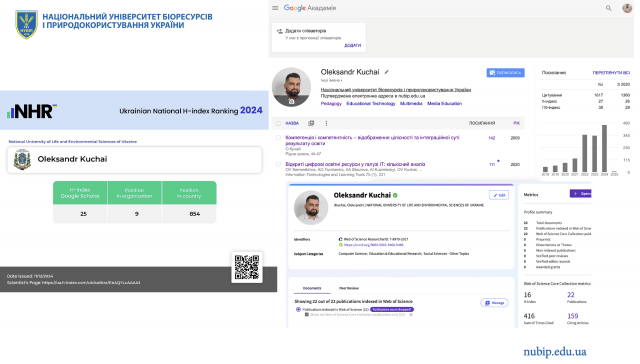Click the purple publications pill badge
The image size is (640, 364).
point(392,310)
